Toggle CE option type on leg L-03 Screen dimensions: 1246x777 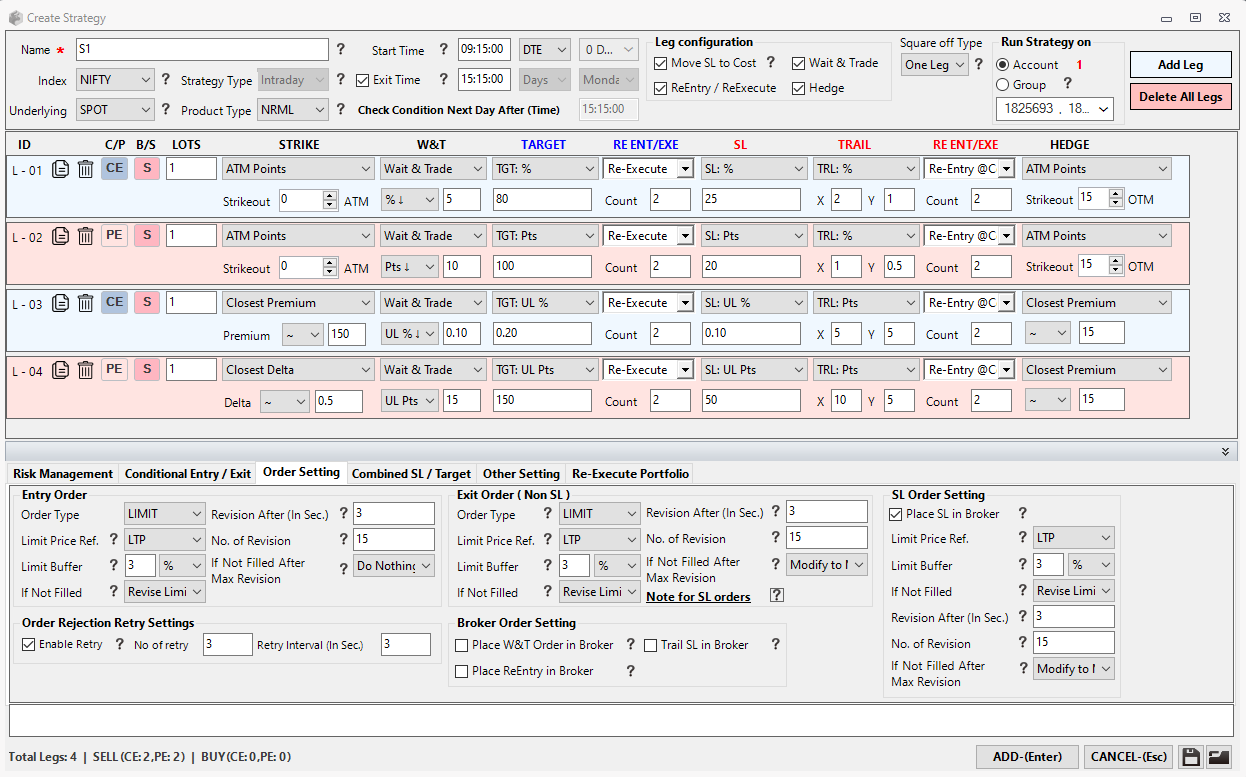(115, 302)
